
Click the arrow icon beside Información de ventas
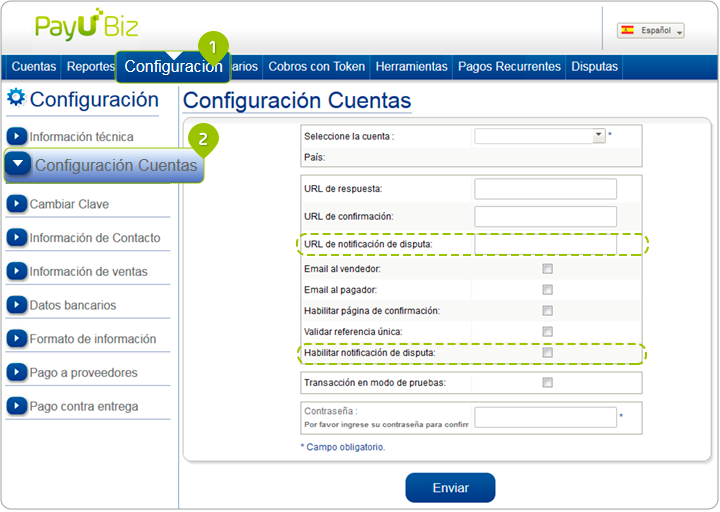coord(17,271)
